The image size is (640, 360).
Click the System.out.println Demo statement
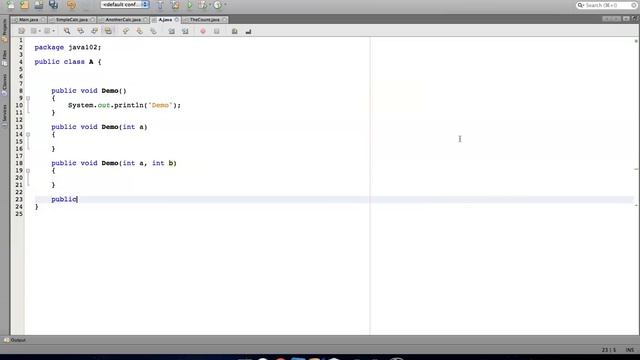[x=124, y=105]
